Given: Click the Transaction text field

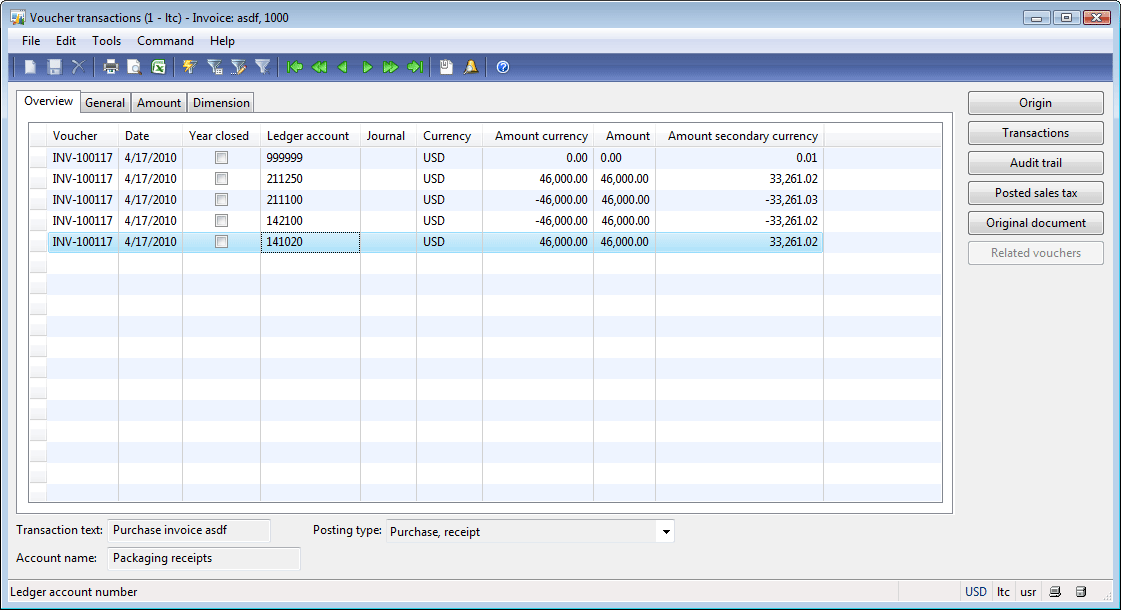Looking at the screenshot, I should (189, 530).
